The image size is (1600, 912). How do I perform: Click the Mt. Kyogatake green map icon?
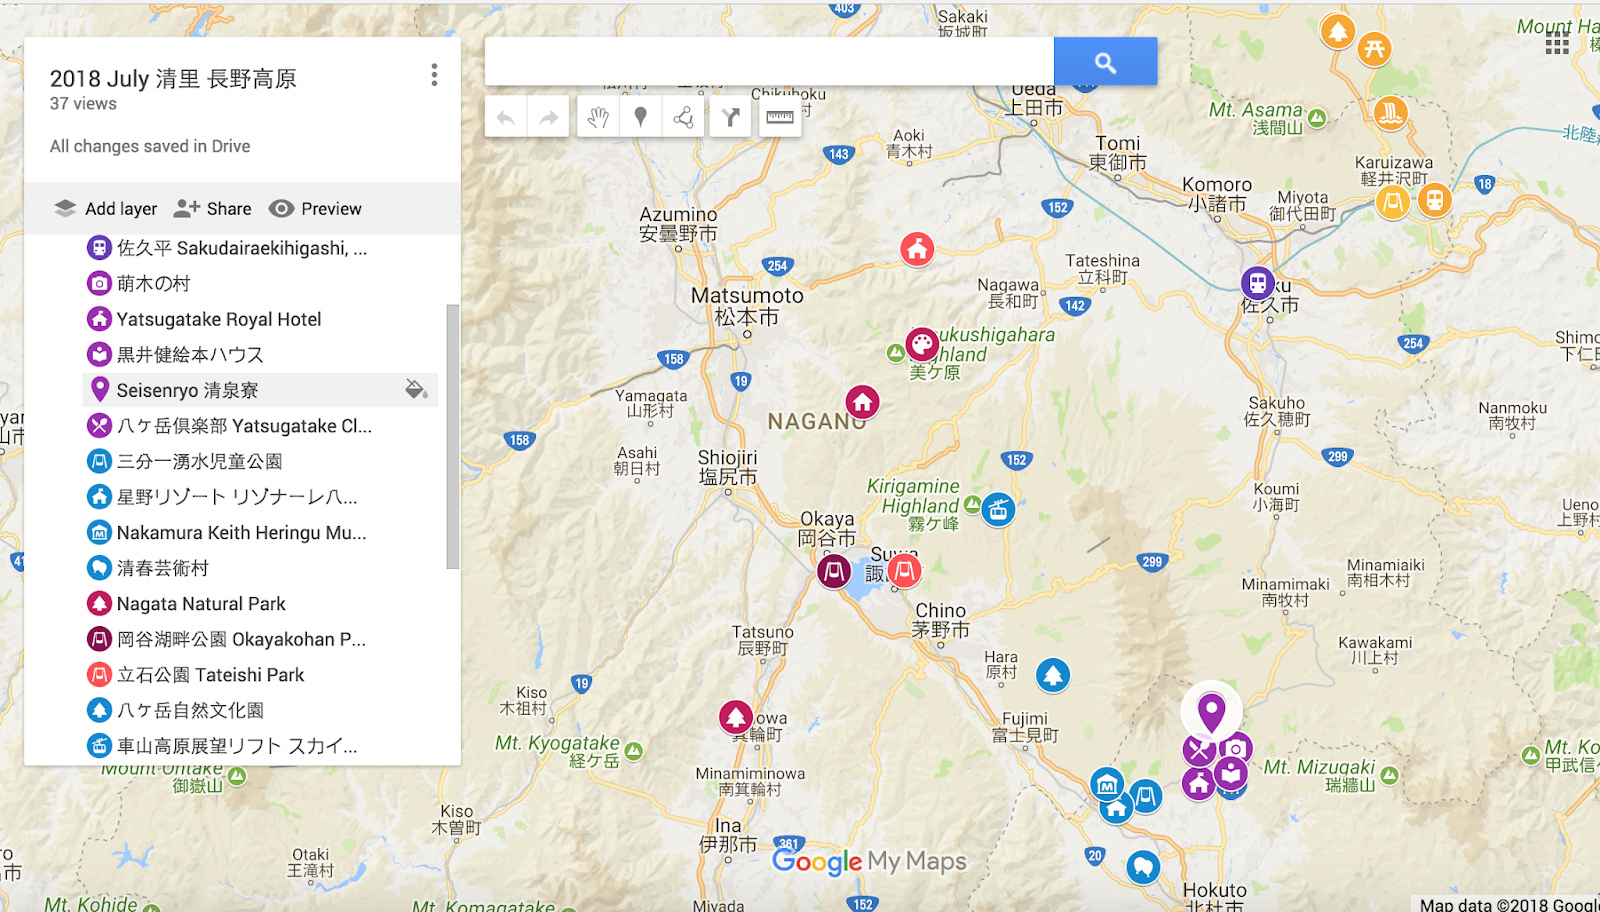point(633,751)
